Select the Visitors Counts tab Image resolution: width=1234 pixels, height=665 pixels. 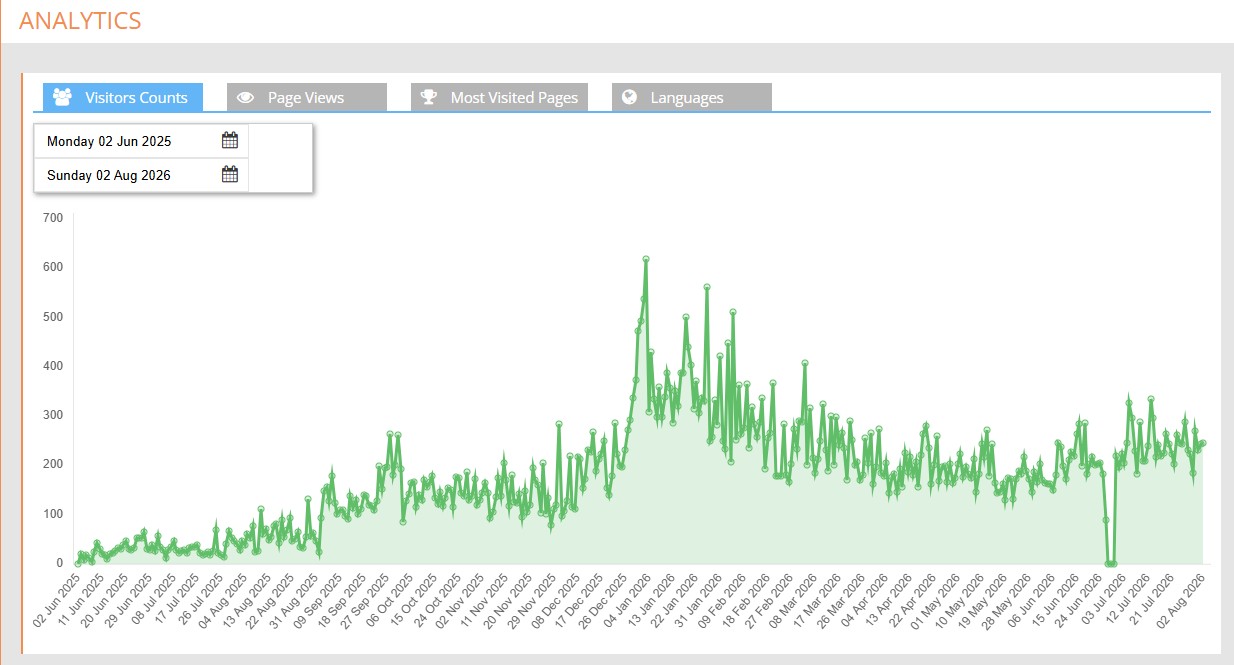(x=123, y=97)
